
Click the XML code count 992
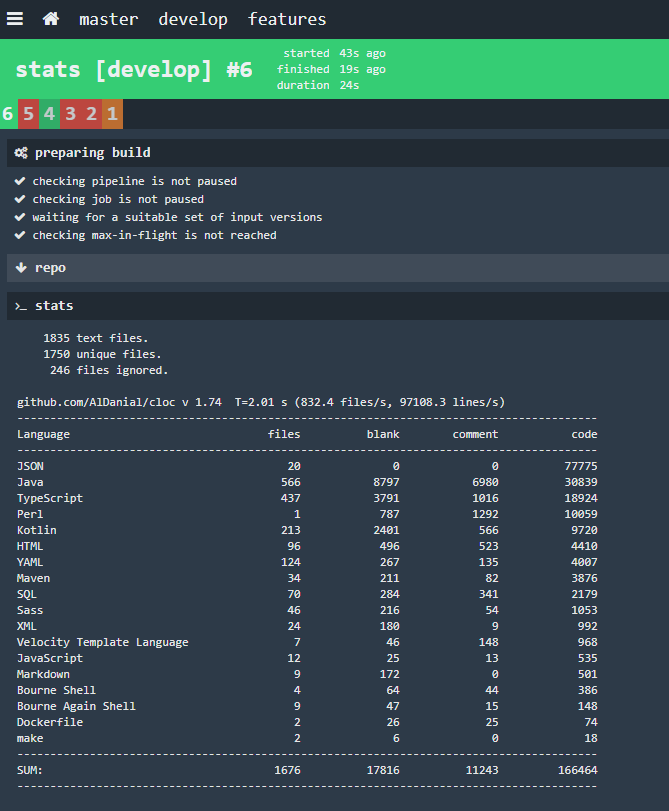click(587, 627)
